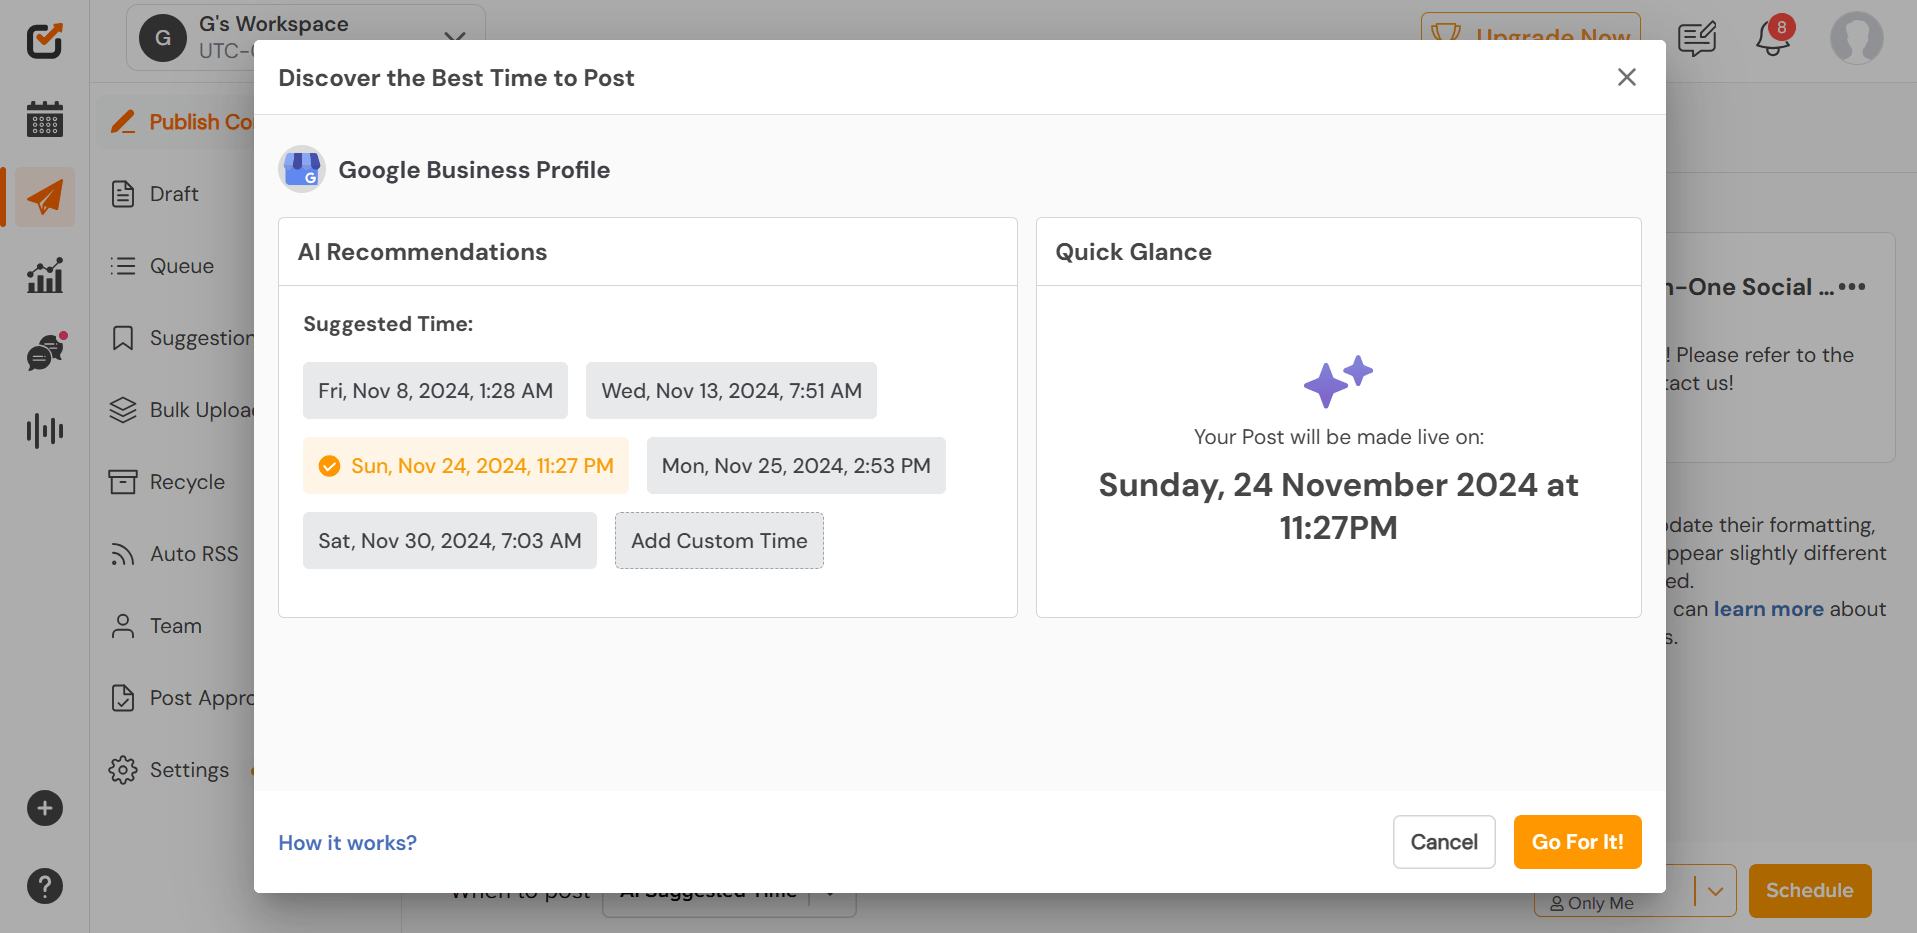This screenshot has width=1917, height=933.
Task: Cancel the best time dialog
Action: pyautogui.click(x=1444, y=842)
